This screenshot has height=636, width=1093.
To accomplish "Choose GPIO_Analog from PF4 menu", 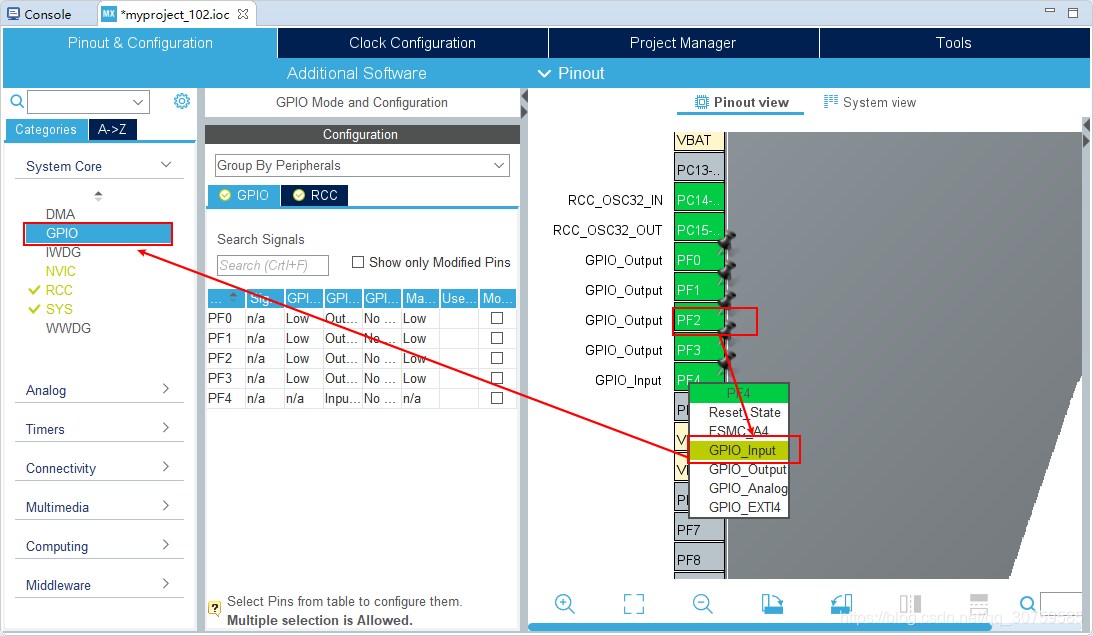I will (x=747, y=488).
